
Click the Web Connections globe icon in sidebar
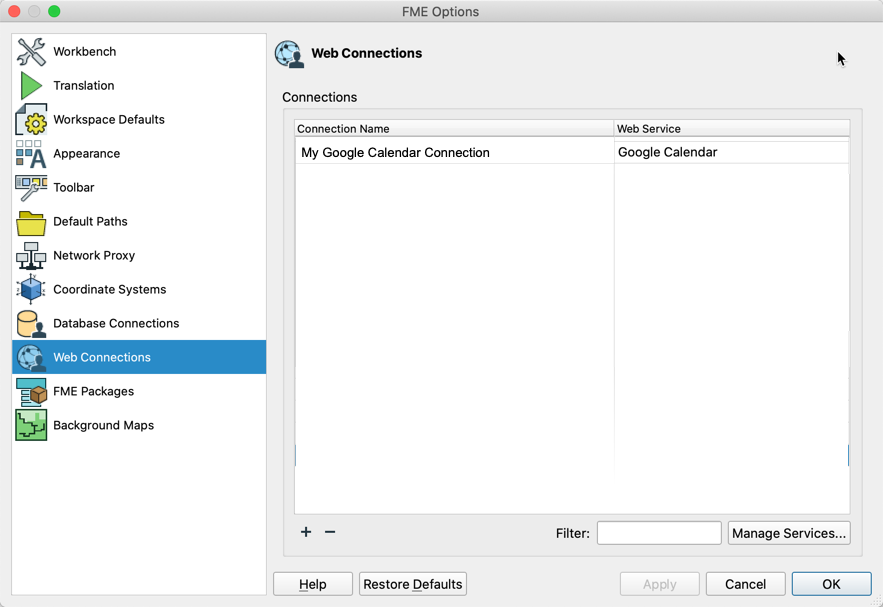[x=31, y=358]
